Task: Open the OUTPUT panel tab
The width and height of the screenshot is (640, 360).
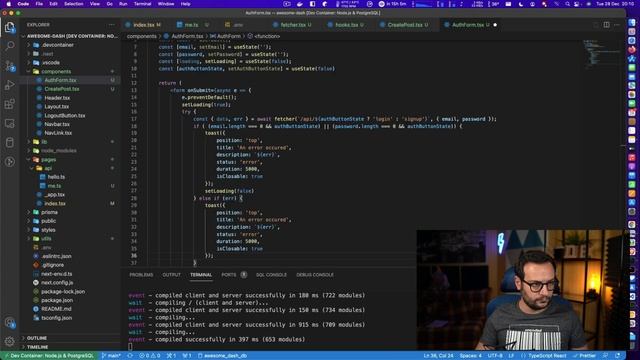Action: (x=171, y=275)
